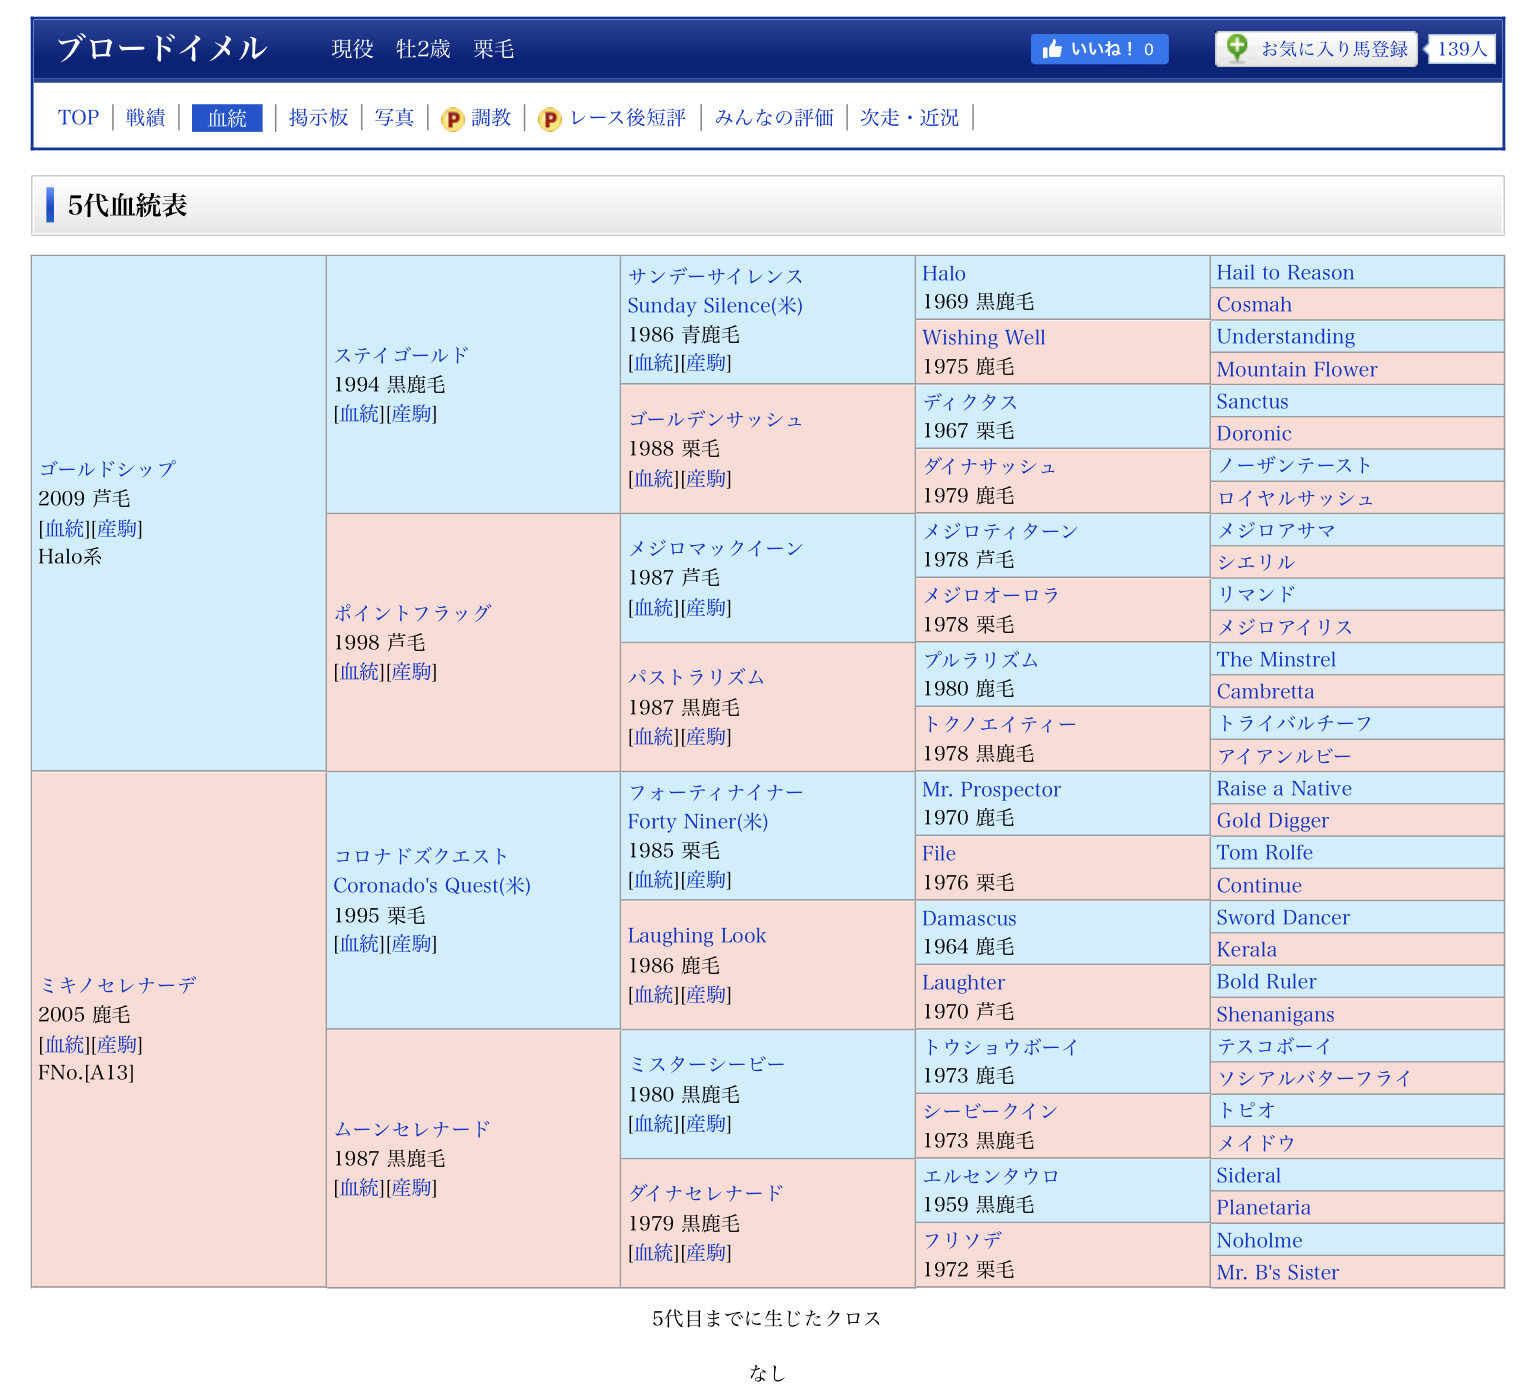The image size is (1536, 1392).
Task: Open the 掲示板 tab
Action: pyautogui.click(x=318, y=118)
